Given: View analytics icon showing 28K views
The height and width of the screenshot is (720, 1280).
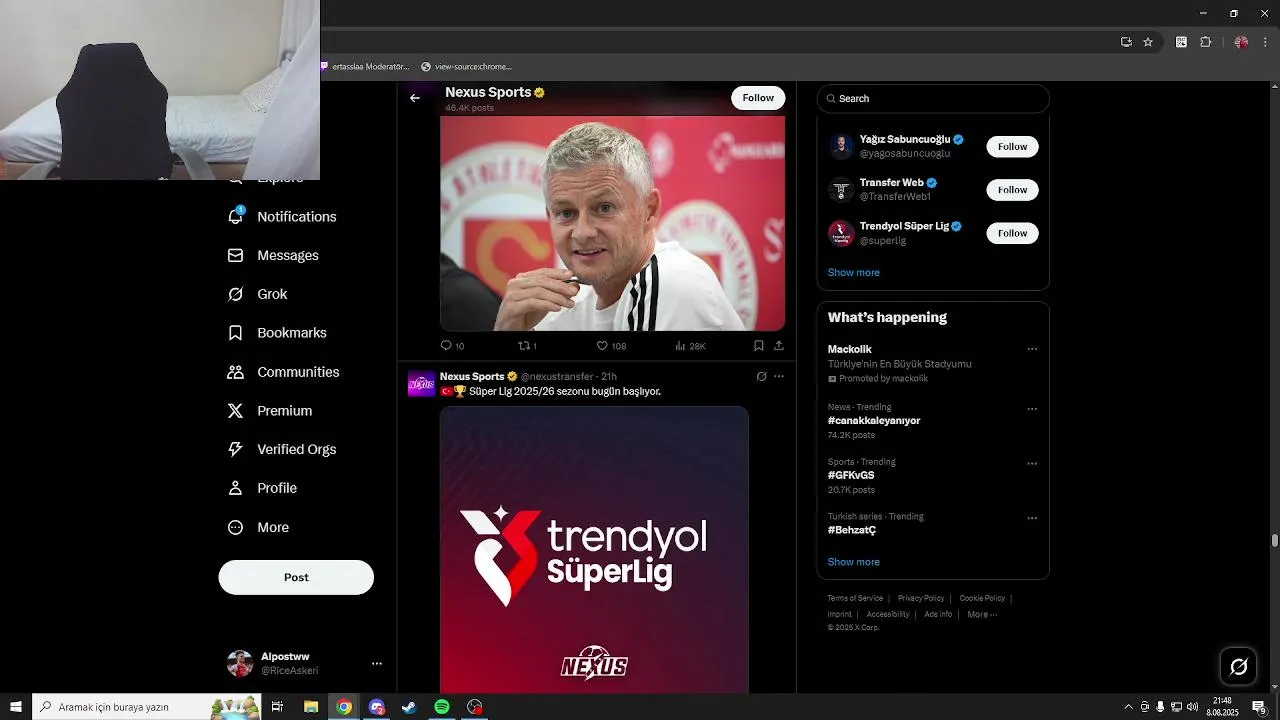Looking at the screenshot, I should point(680,345).
